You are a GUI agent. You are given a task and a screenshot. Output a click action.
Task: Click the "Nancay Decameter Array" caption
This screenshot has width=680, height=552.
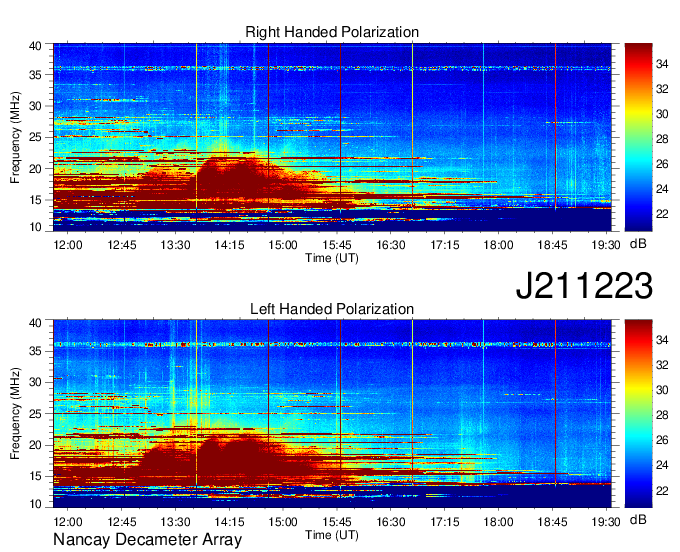coord(147,540)
